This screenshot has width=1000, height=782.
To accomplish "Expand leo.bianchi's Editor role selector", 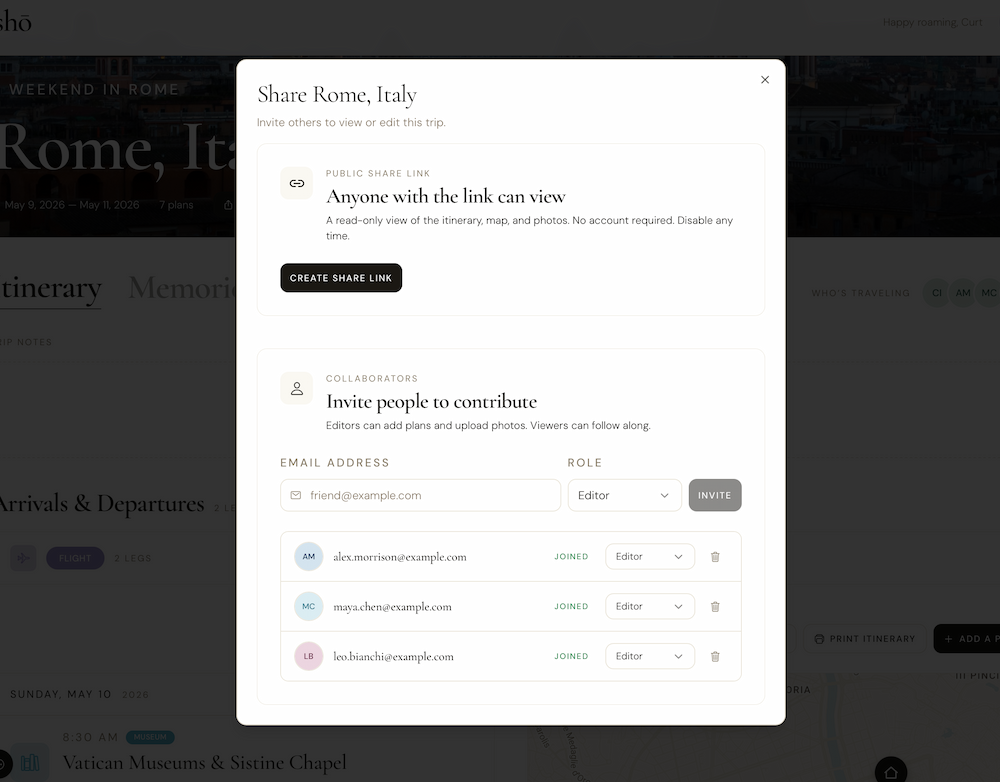I will [649, 656].
